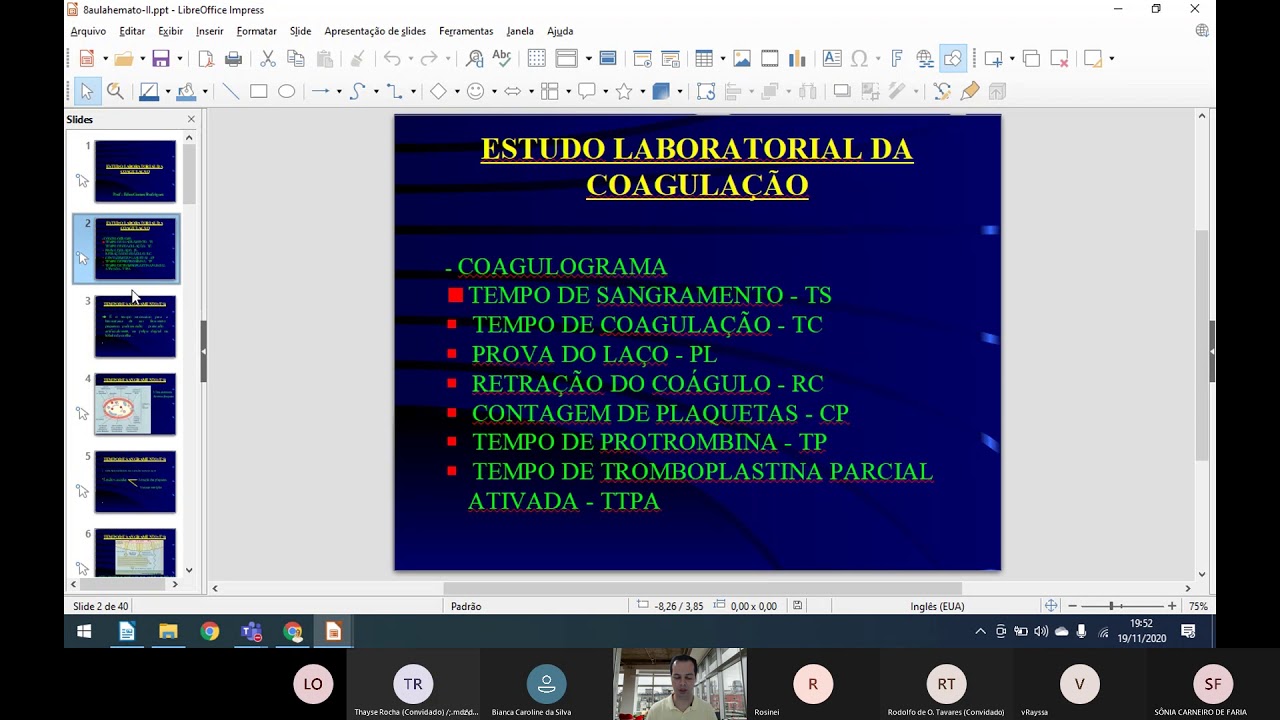This screenshot has width=1280, height=720.
Task: Pick the Ellipse drawing tool
Action: coord(286,91)
